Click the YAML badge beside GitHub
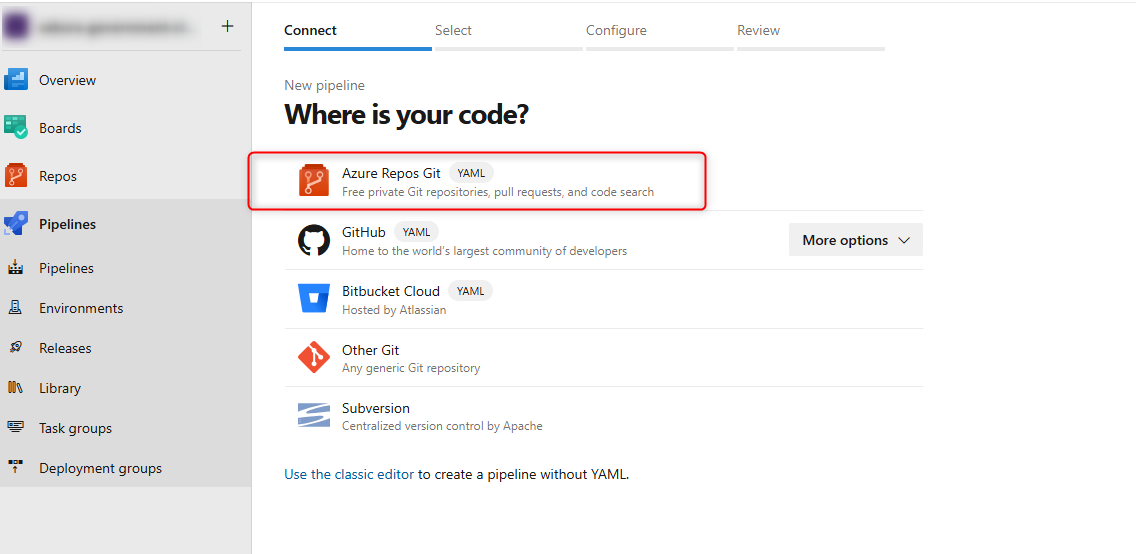This screenshot has height=554, width=1136. pyautogui.click(x=417, y=232)
